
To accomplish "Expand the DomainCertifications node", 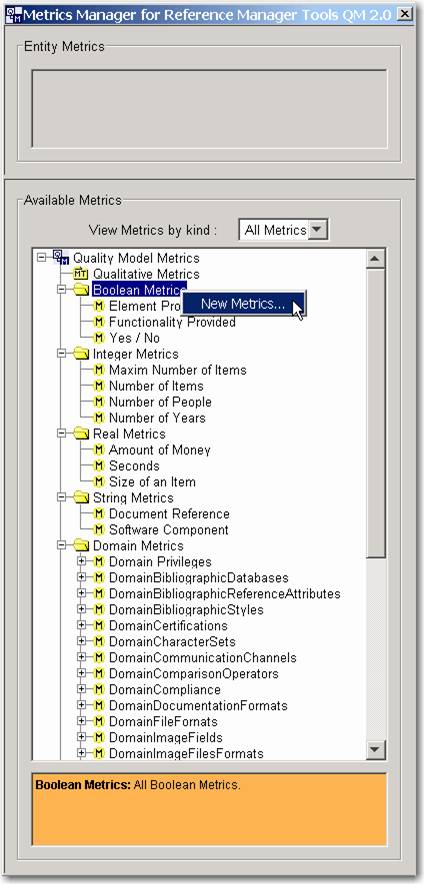I will pos(82,626).
